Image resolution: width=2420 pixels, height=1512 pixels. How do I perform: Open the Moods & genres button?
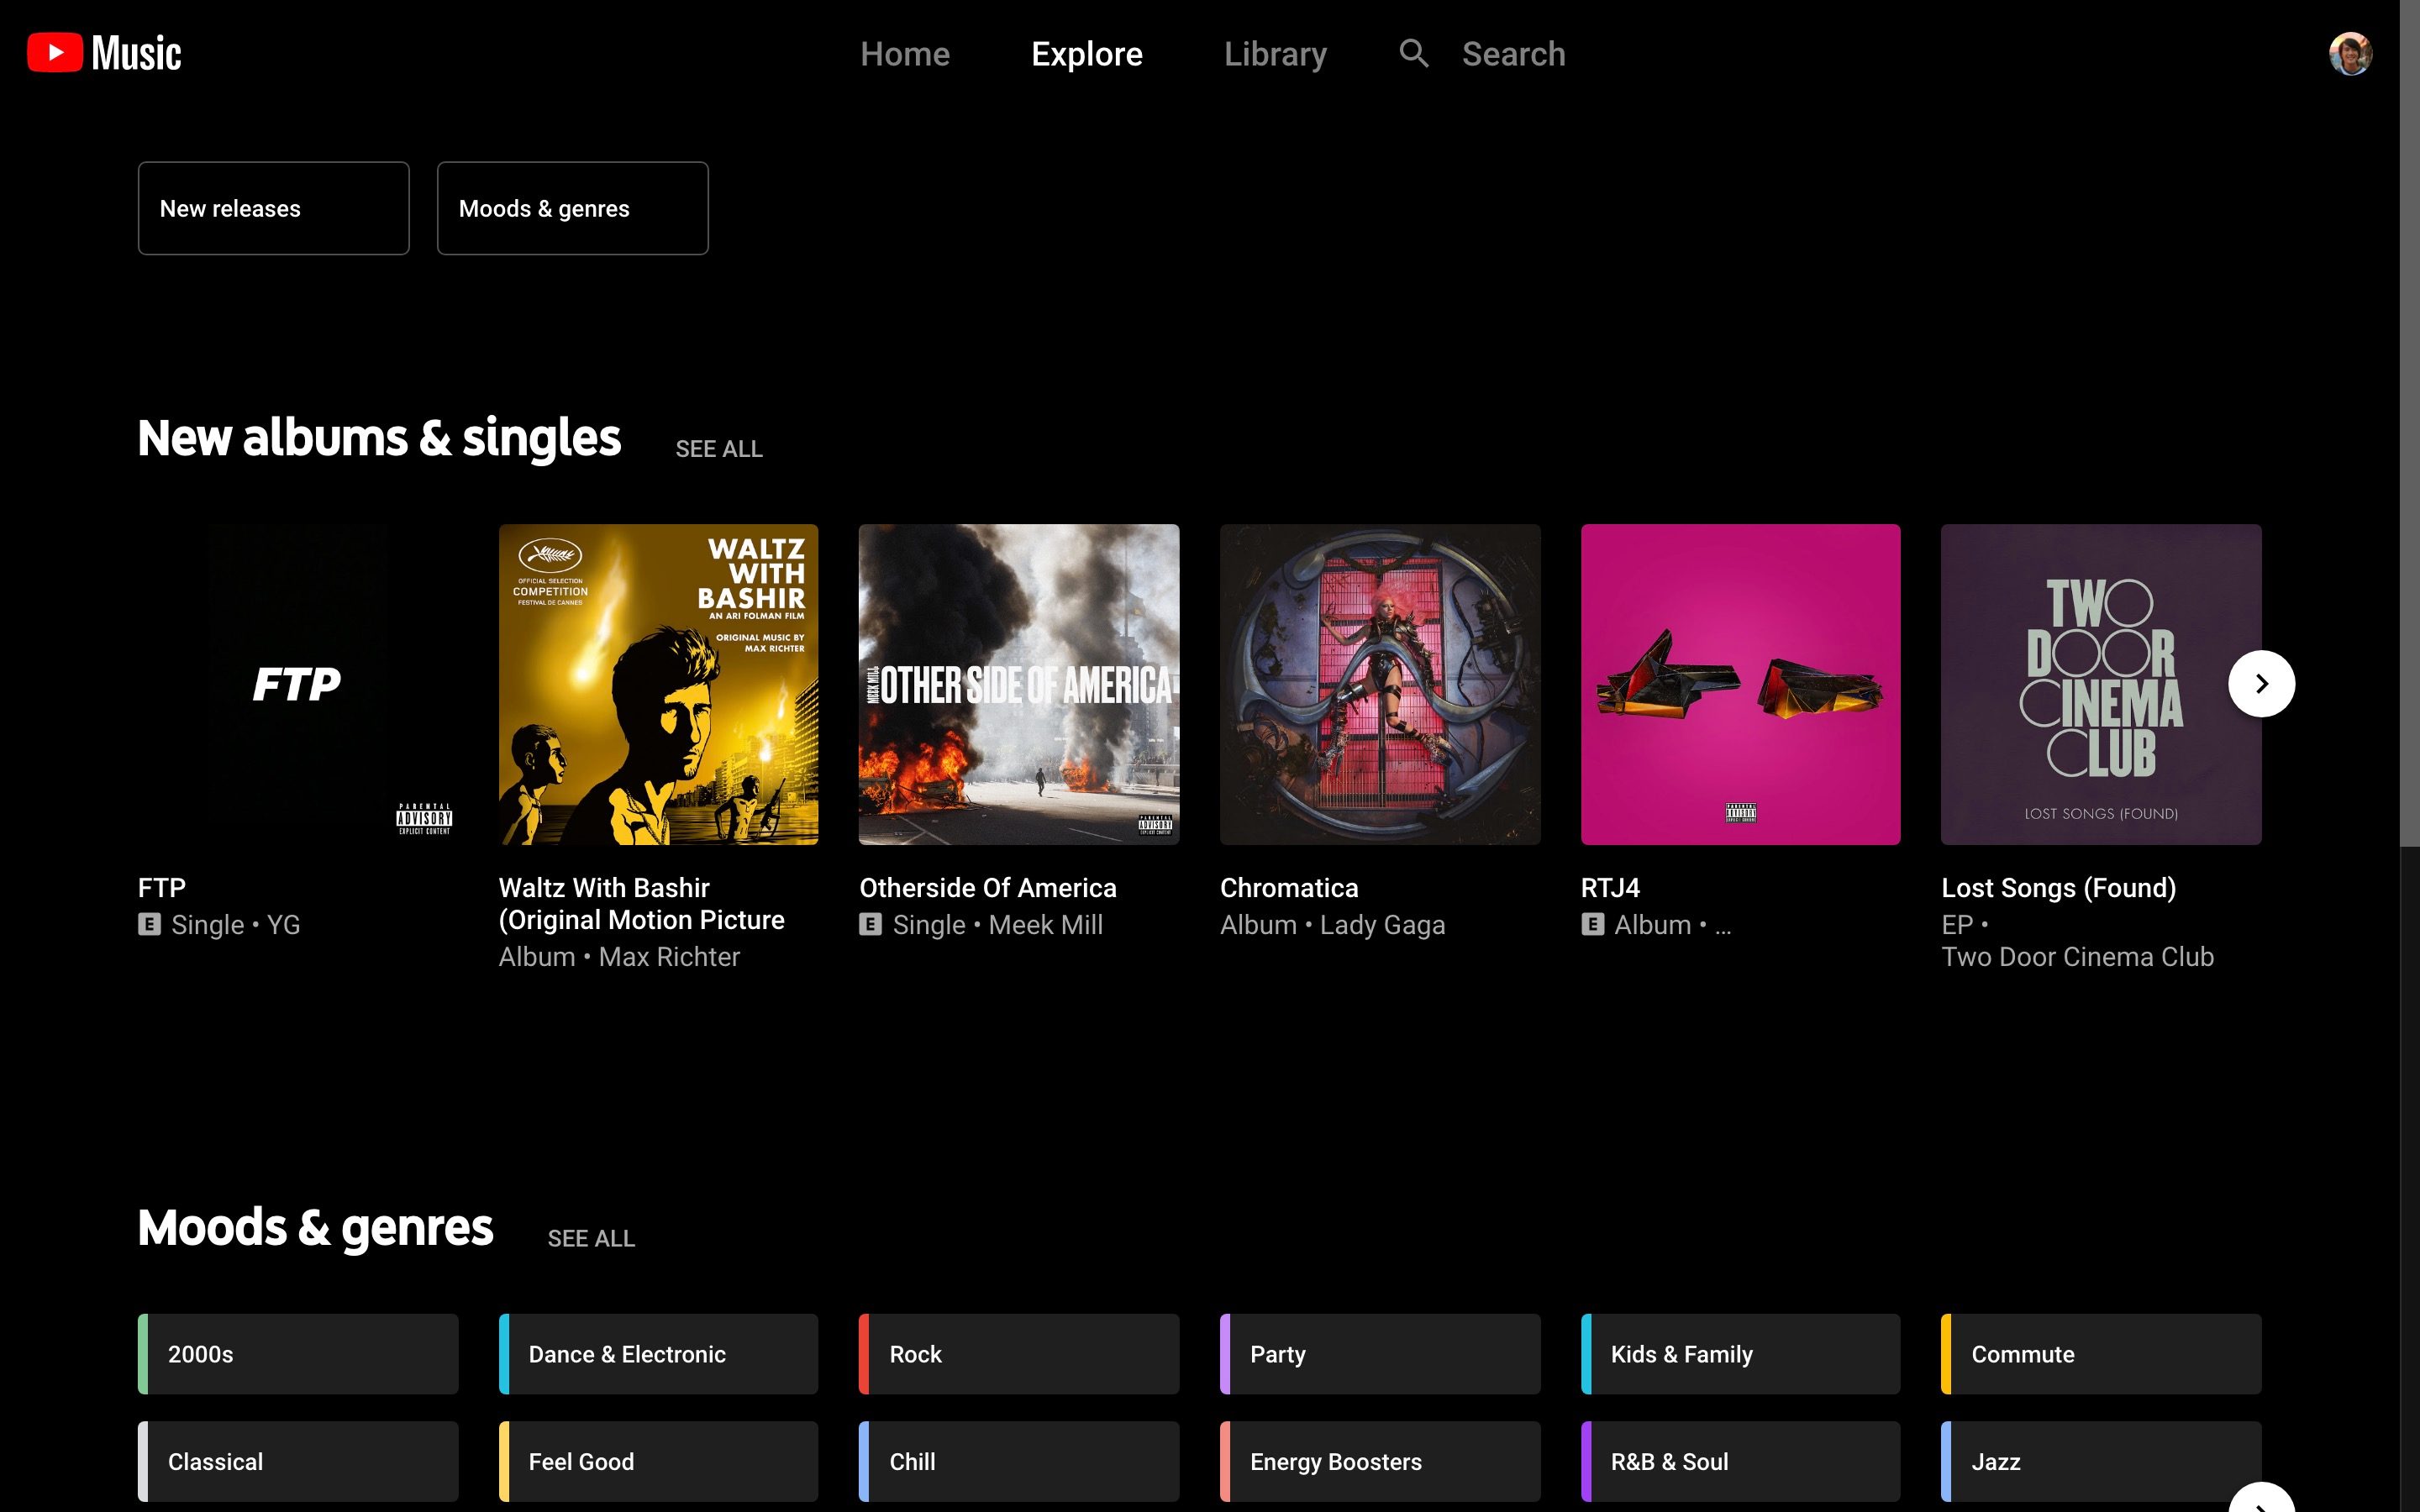(x=573, y=208)
